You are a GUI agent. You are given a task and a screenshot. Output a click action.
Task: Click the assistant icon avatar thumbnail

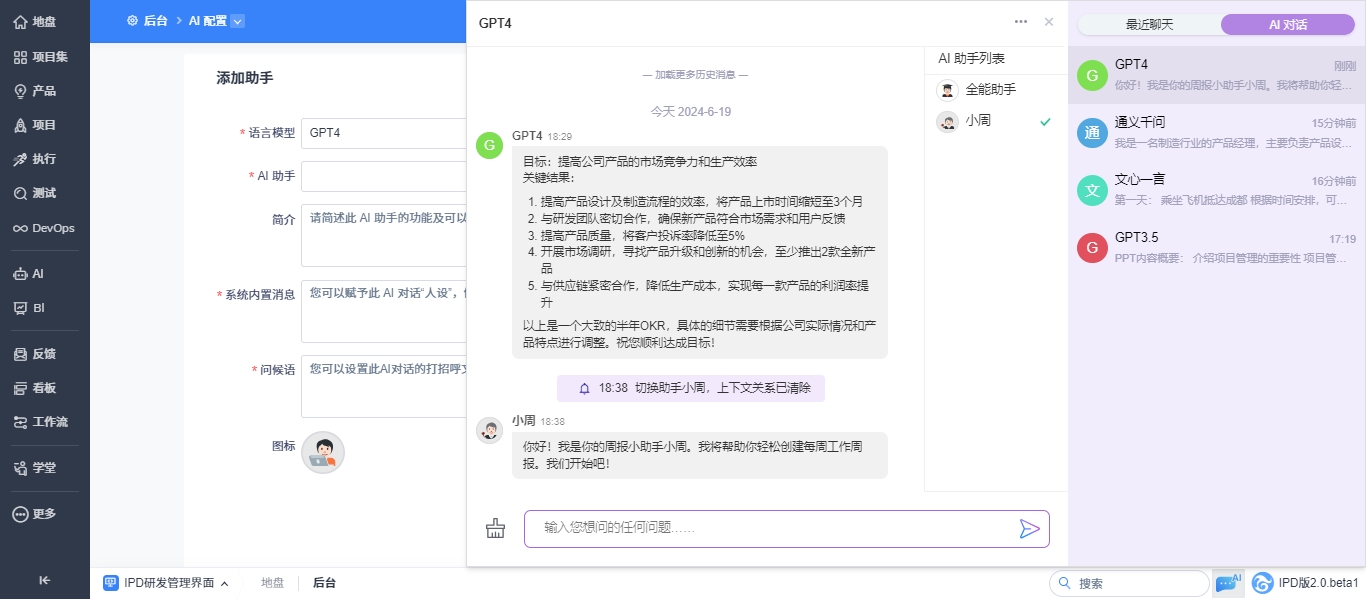coord(323,453)
